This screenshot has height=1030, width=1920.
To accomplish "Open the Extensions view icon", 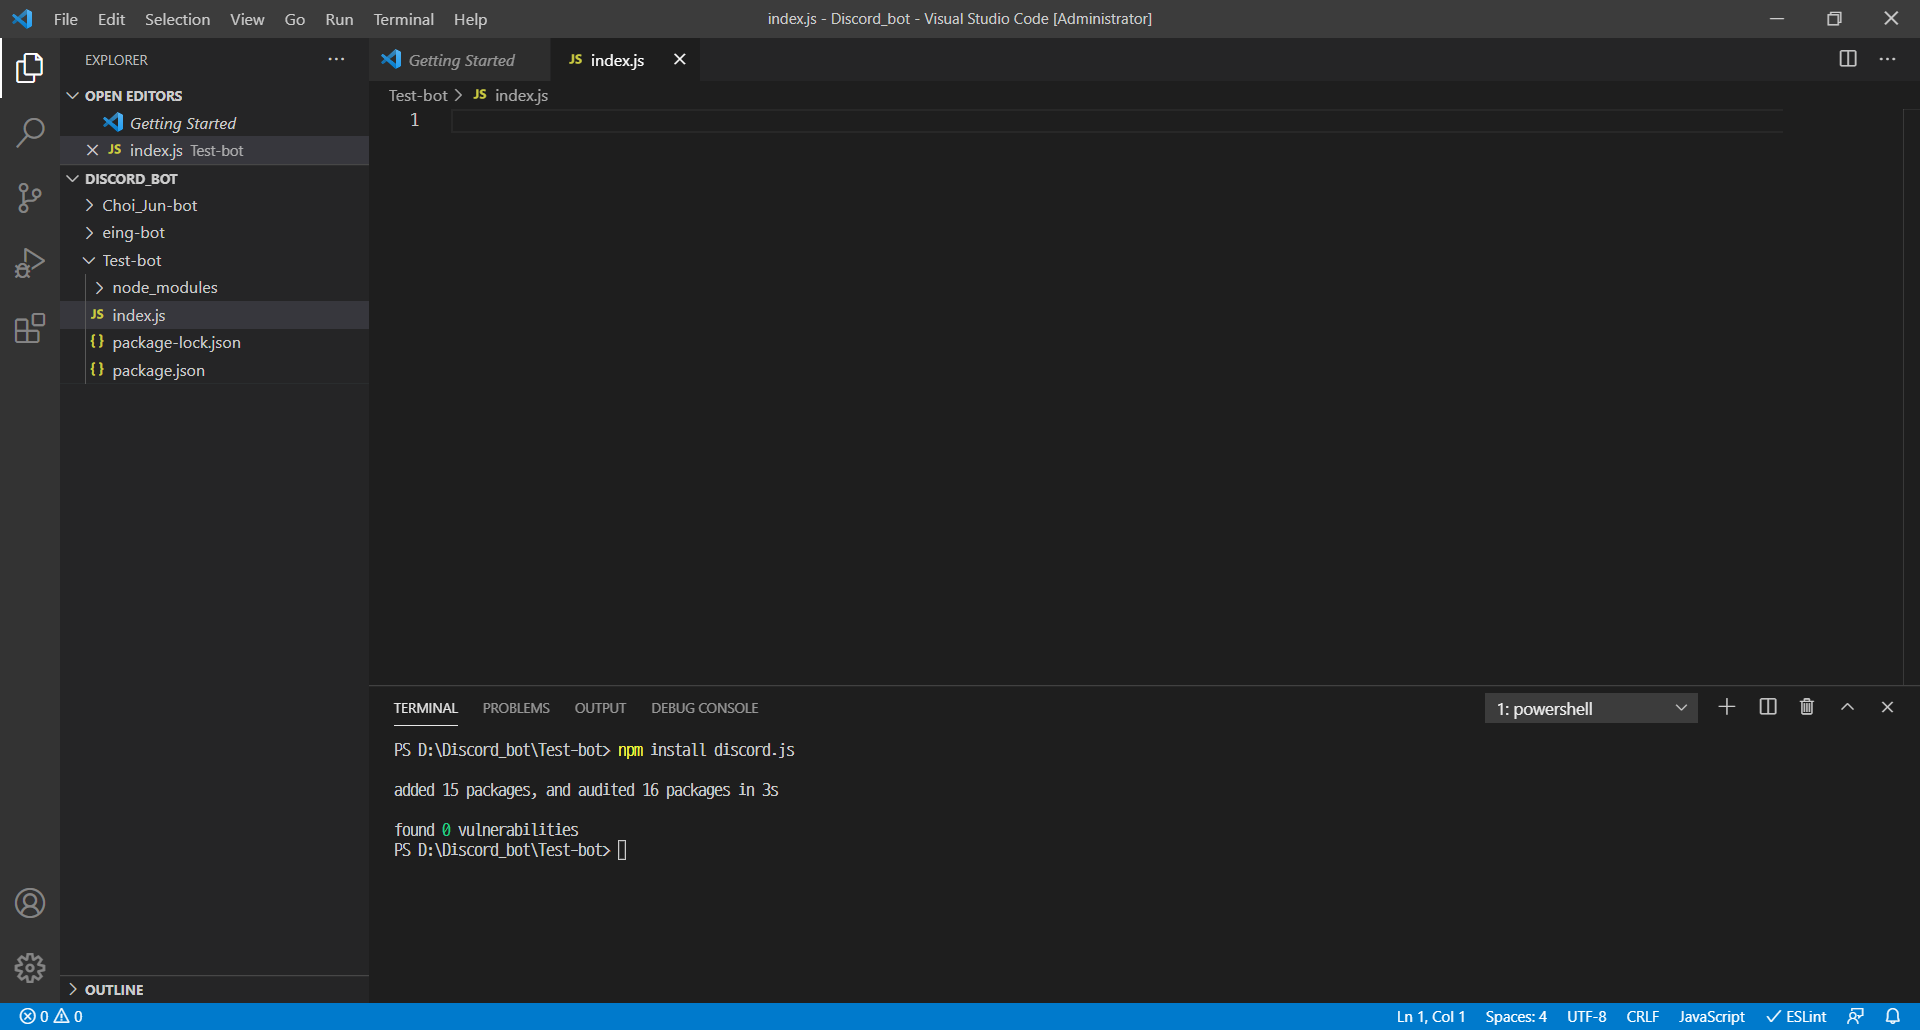I will pyautogui.click(x=30, y=328).
